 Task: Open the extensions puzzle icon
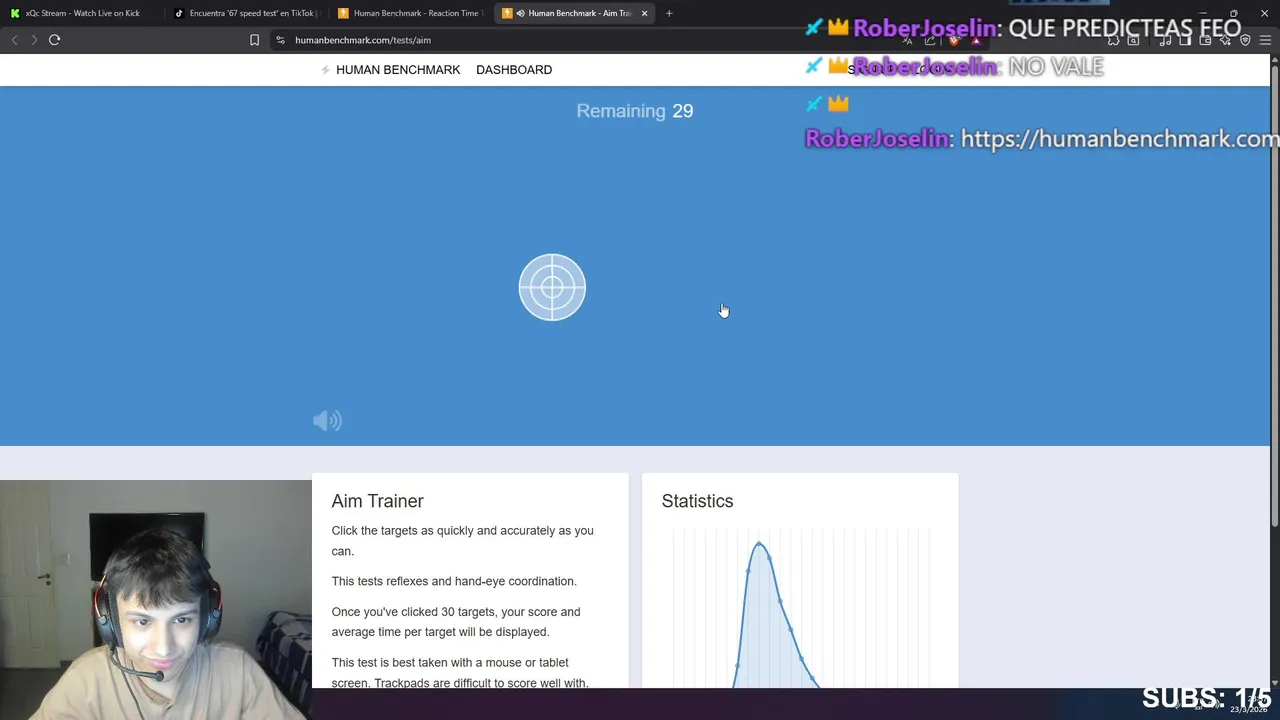1113,40
